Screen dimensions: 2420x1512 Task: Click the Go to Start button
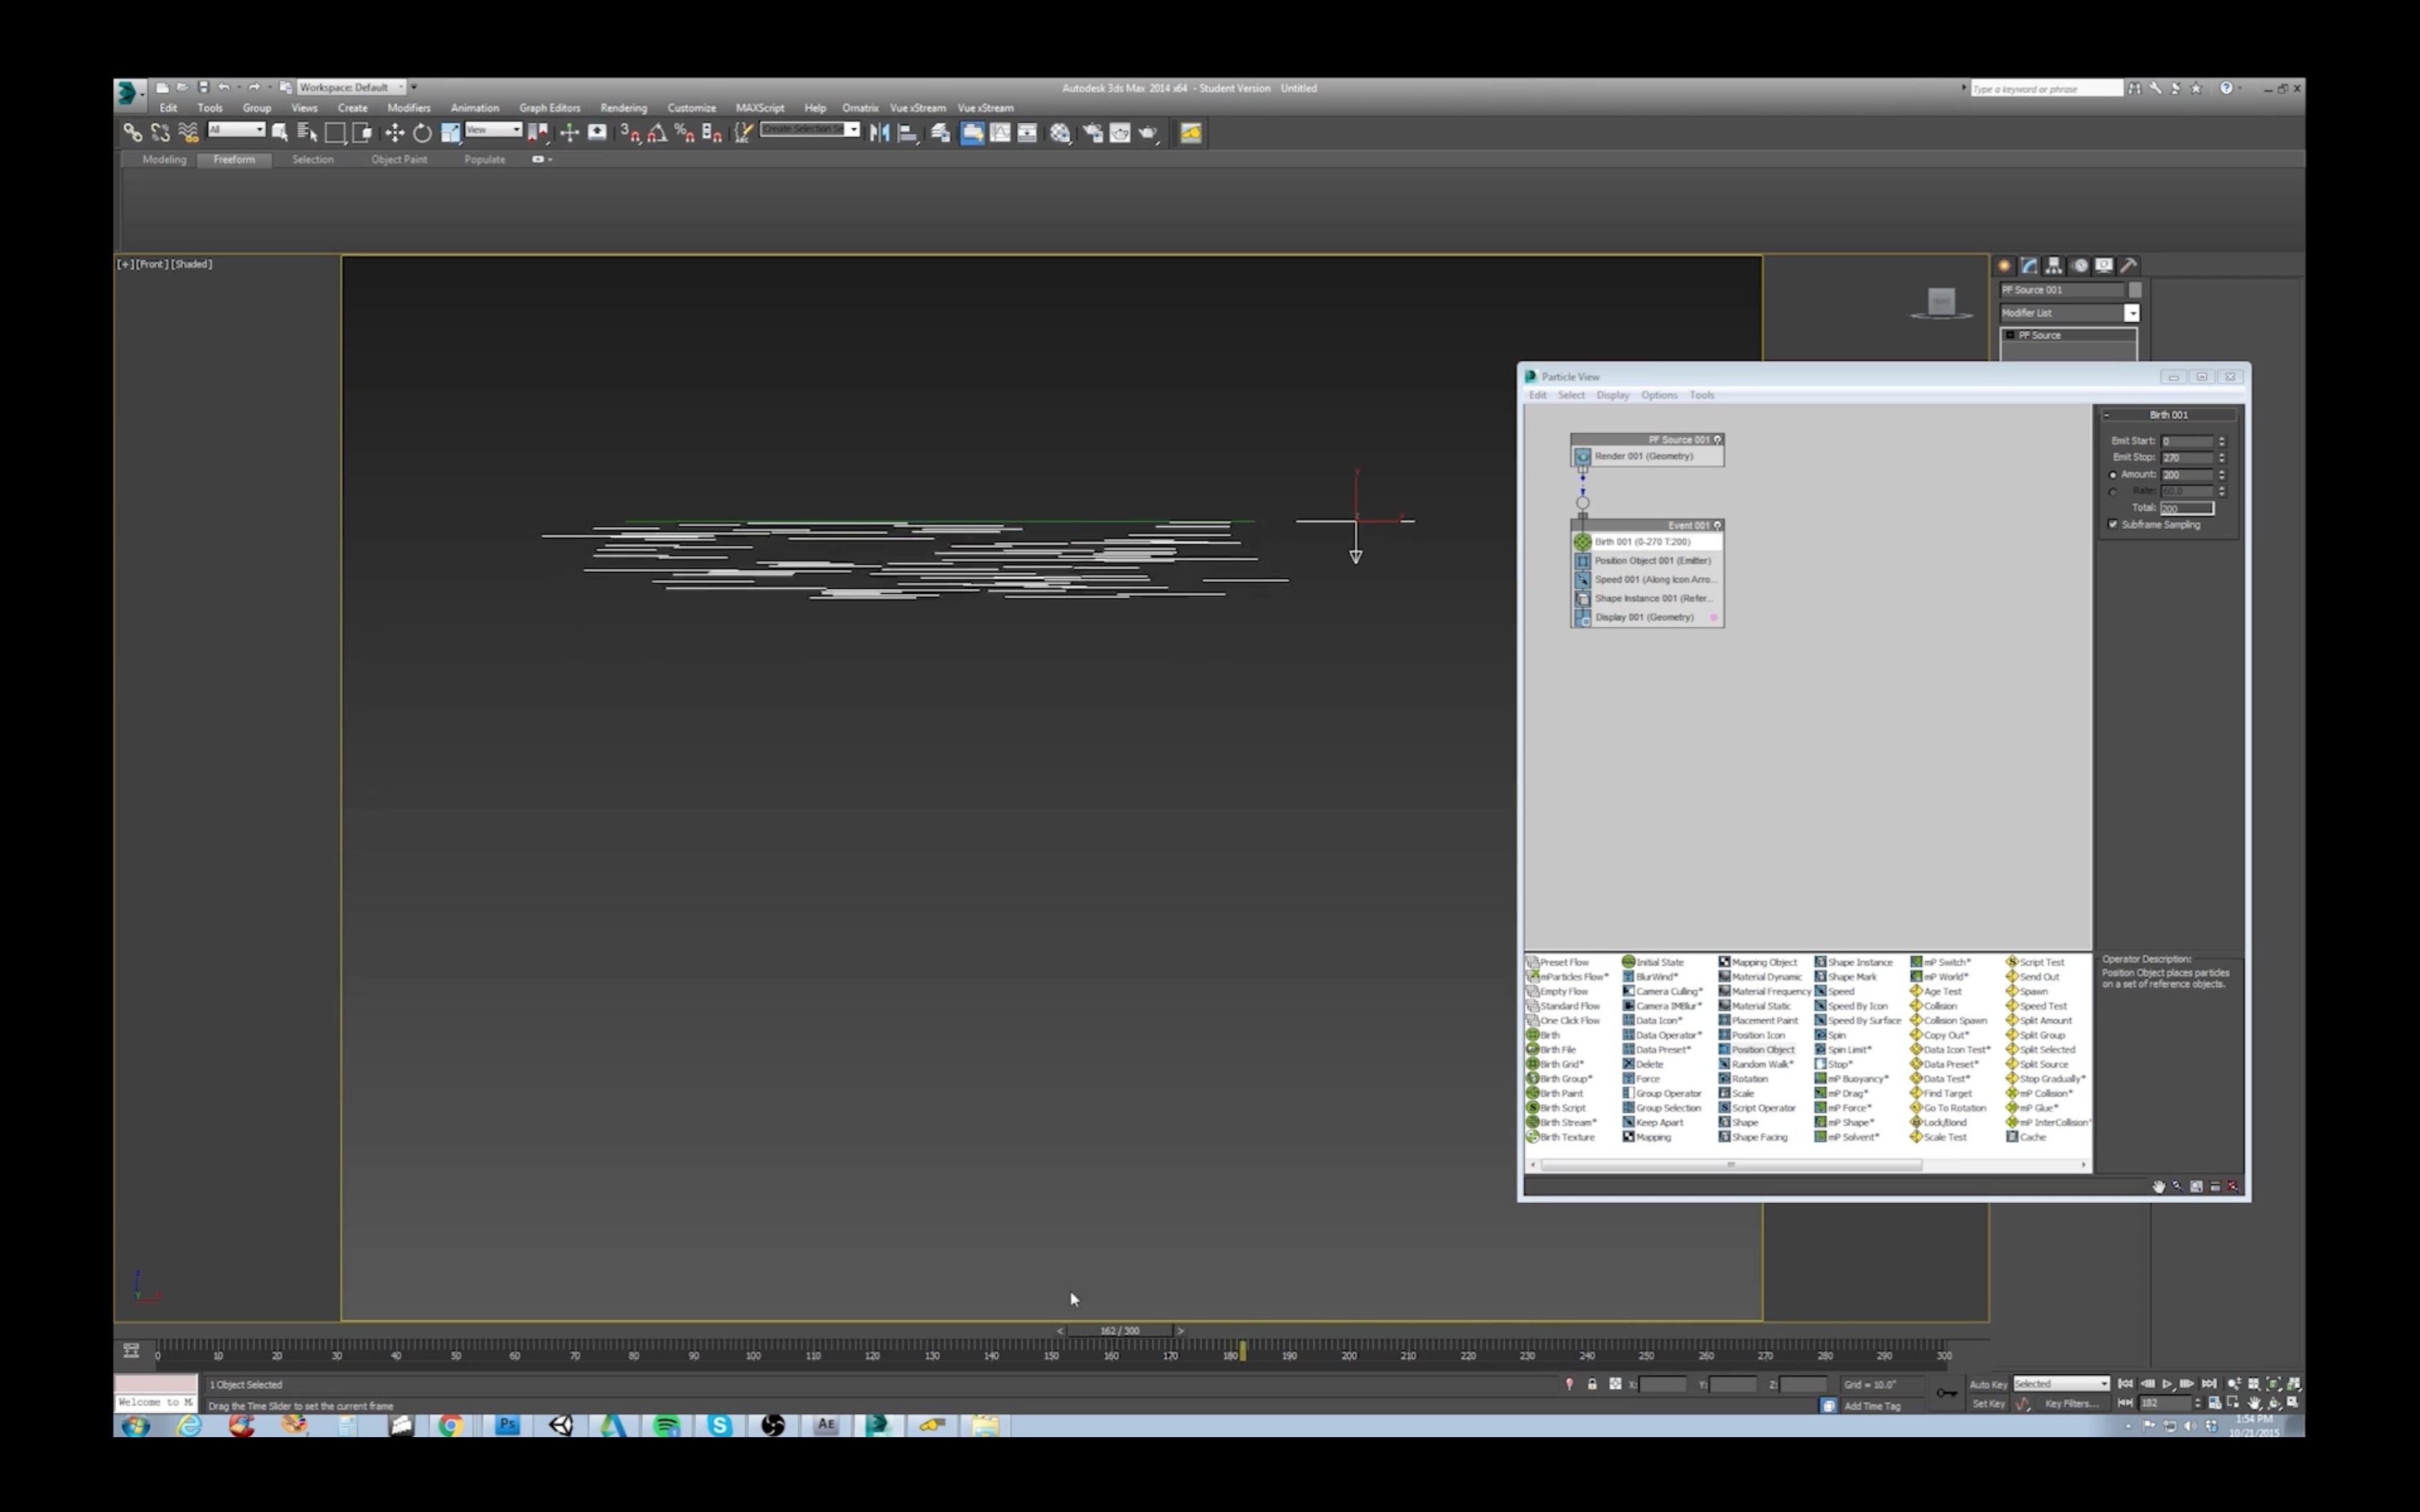2125,1384
